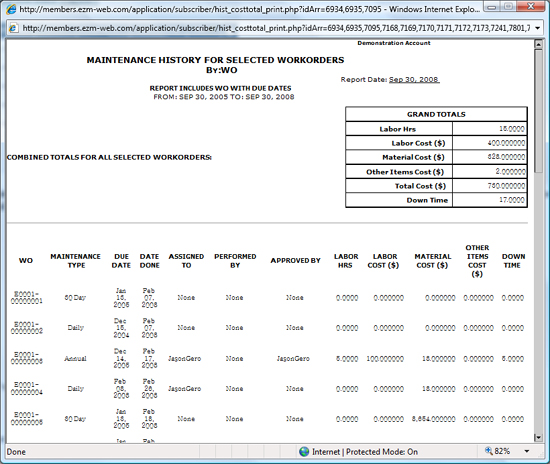Click the scroll down arrow of scrollbar
This screenshot has height=464, width=550.
(x=538, y=437)
